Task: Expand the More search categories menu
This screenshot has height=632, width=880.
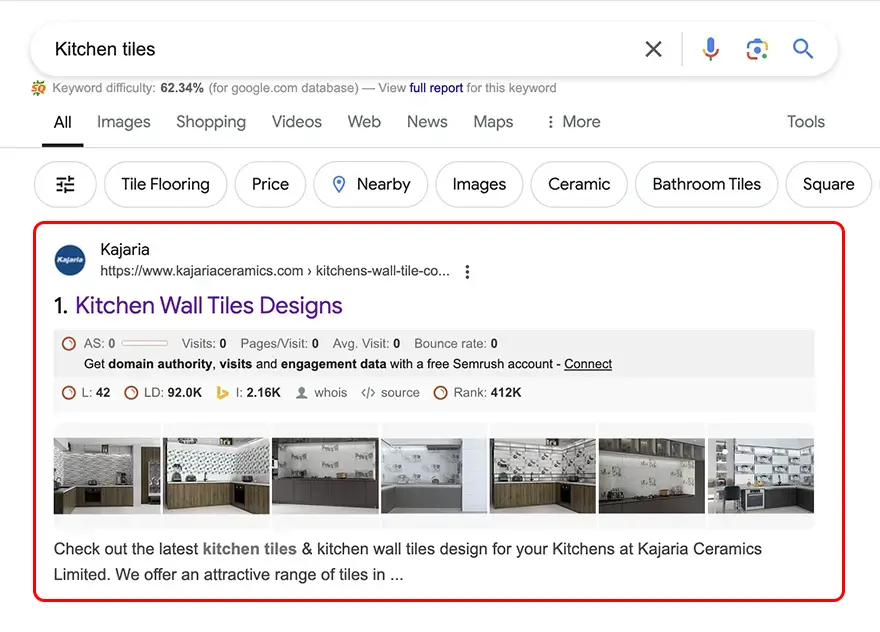Action: (572, 122)
